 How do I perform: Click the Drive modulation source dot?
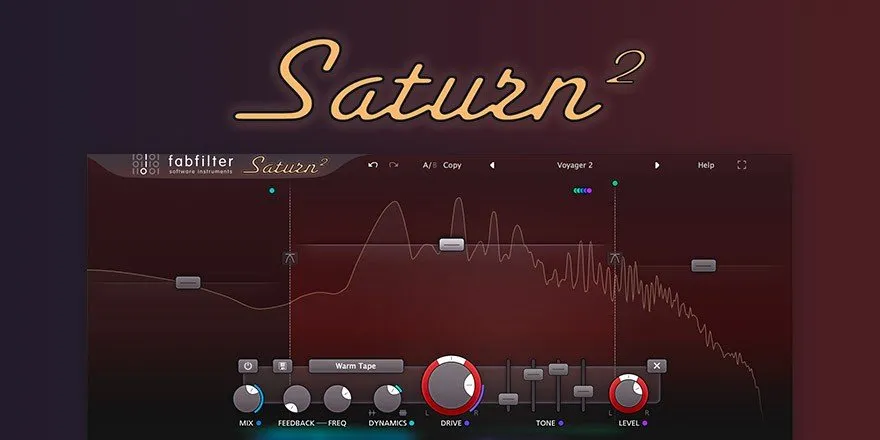coord(466,424)
